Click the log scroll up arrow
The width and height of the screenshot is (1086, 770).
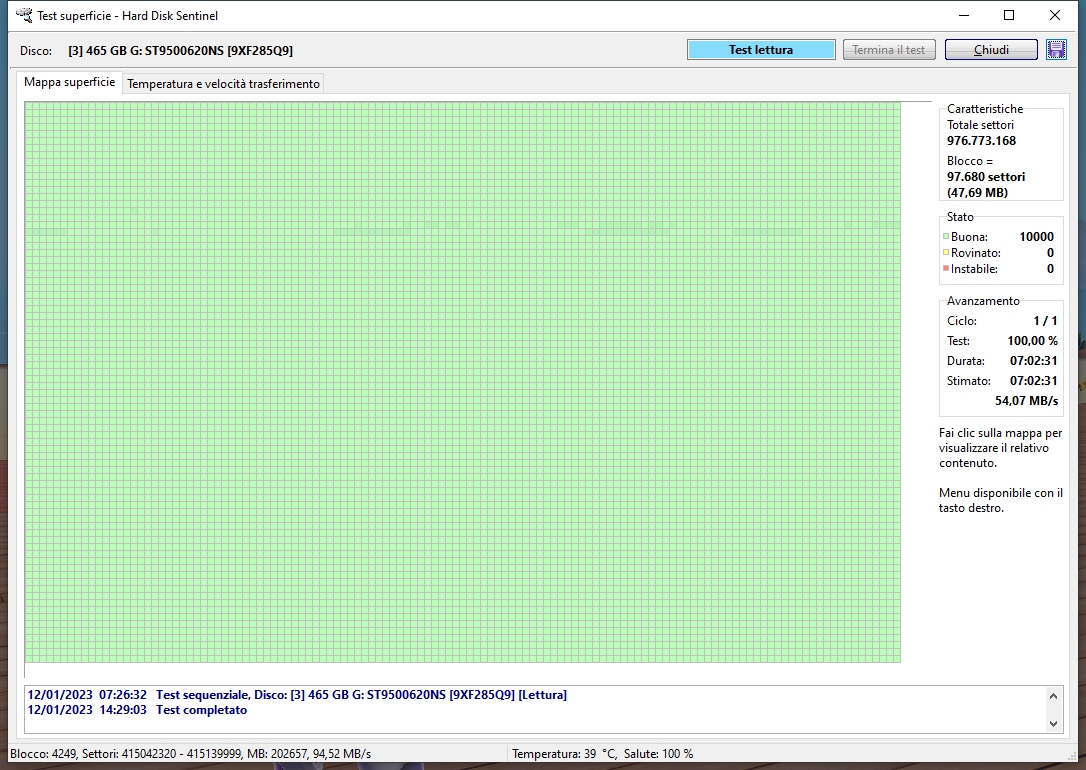(1053, 696)
